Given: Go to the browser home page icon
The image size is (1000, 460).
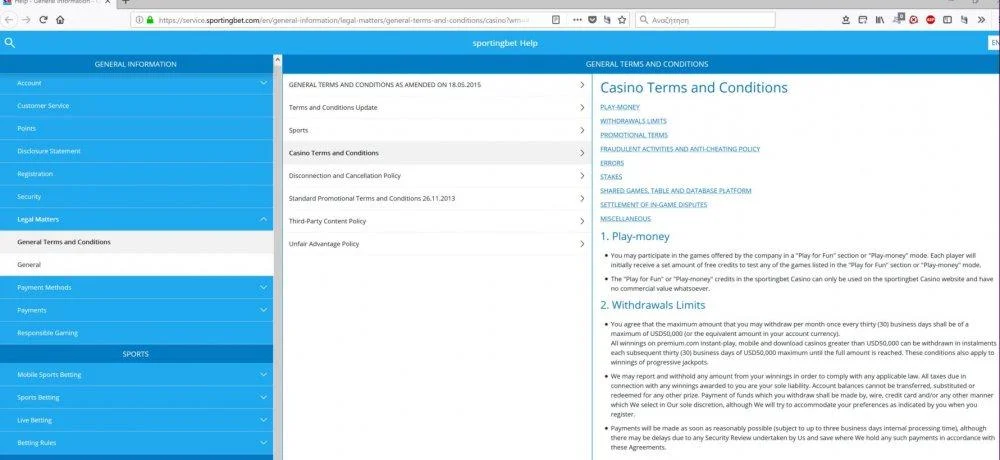Looking at the screenshot, I should [x=60, y=20].
